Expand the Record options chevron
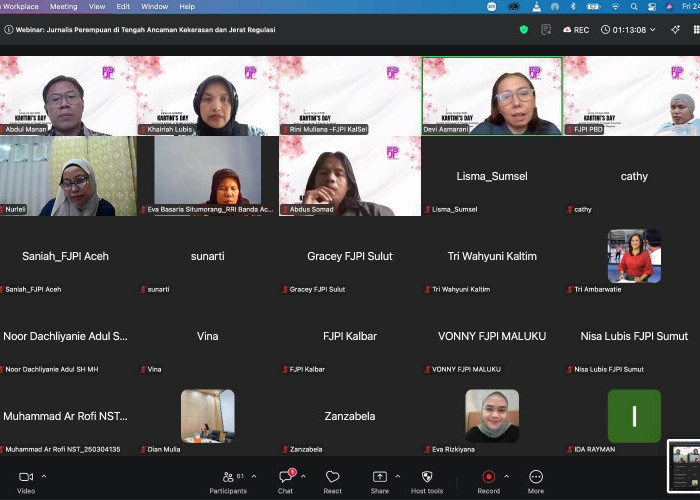 pyautogui.click(x=506, y=477)
